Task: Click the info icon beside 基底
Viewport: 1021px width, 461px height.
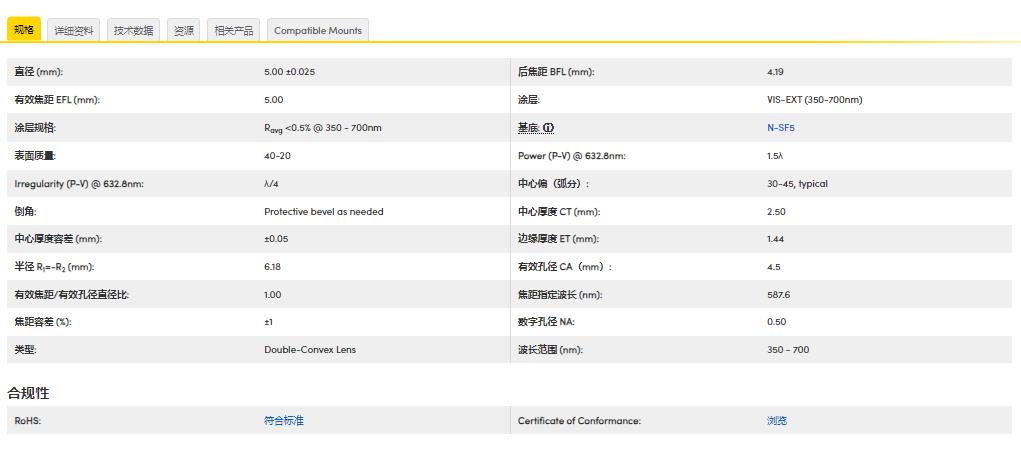Action: tap(548, 128)
